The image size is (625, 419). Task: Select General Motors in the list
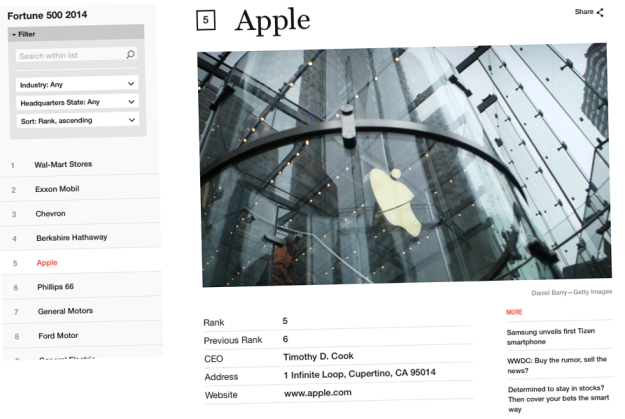pyautogui.click(x=65, y=311)
